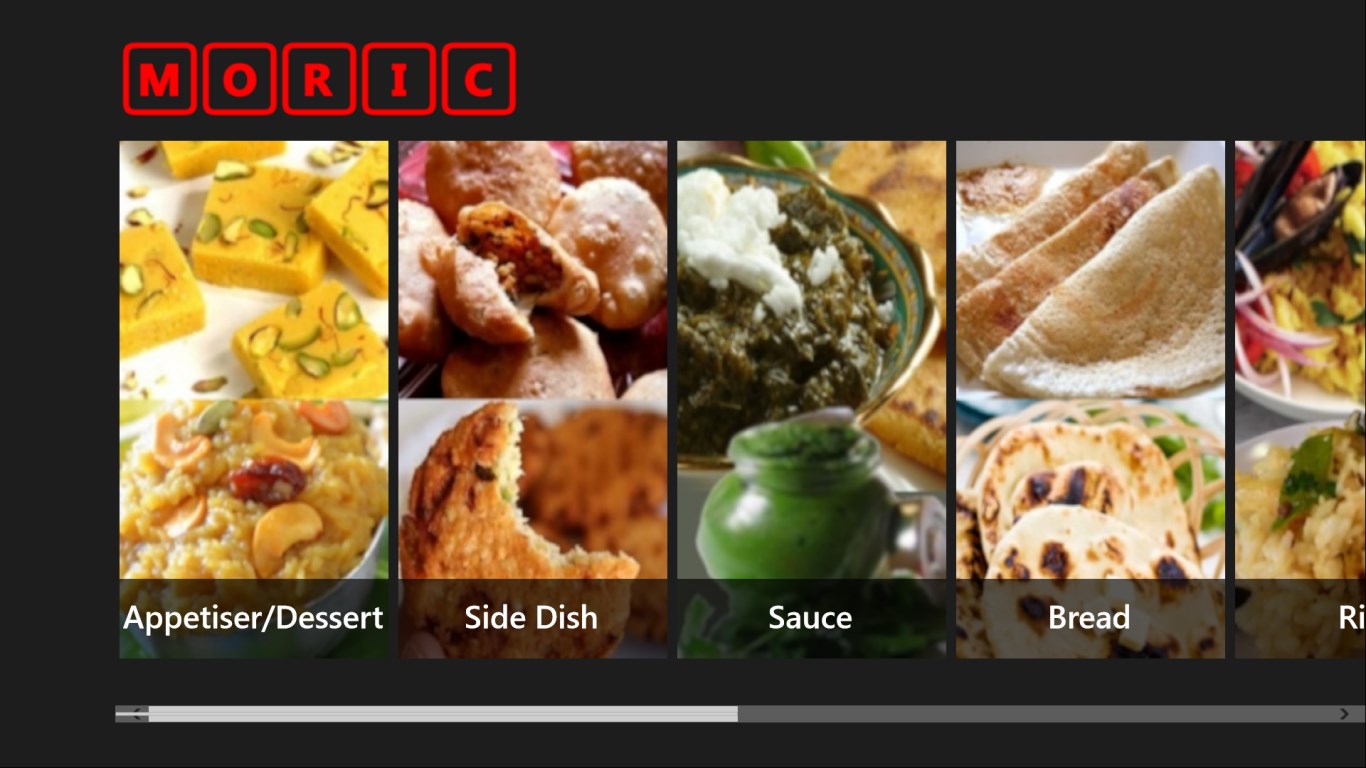1366x768 pixels.
Task: Select the bitten cutlet patty photo
Action: tap(533, 489)
